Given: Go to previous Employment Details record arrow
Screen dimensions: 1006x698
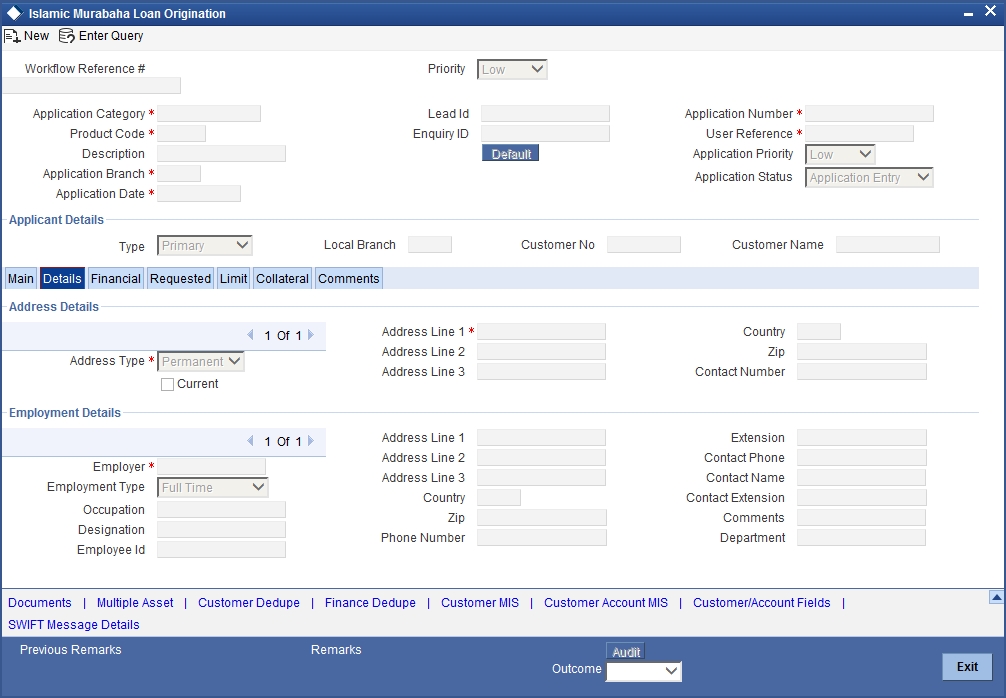Looking at the screenshot, I should click(250, 441).
